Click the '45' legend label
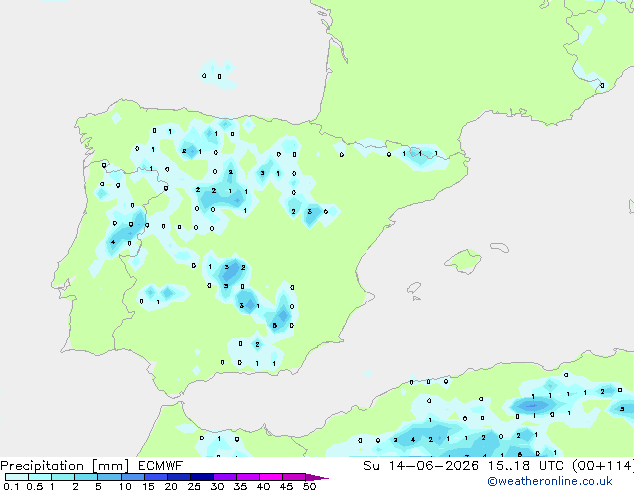This screenshot has height=490, width=634. coord(286,486)
